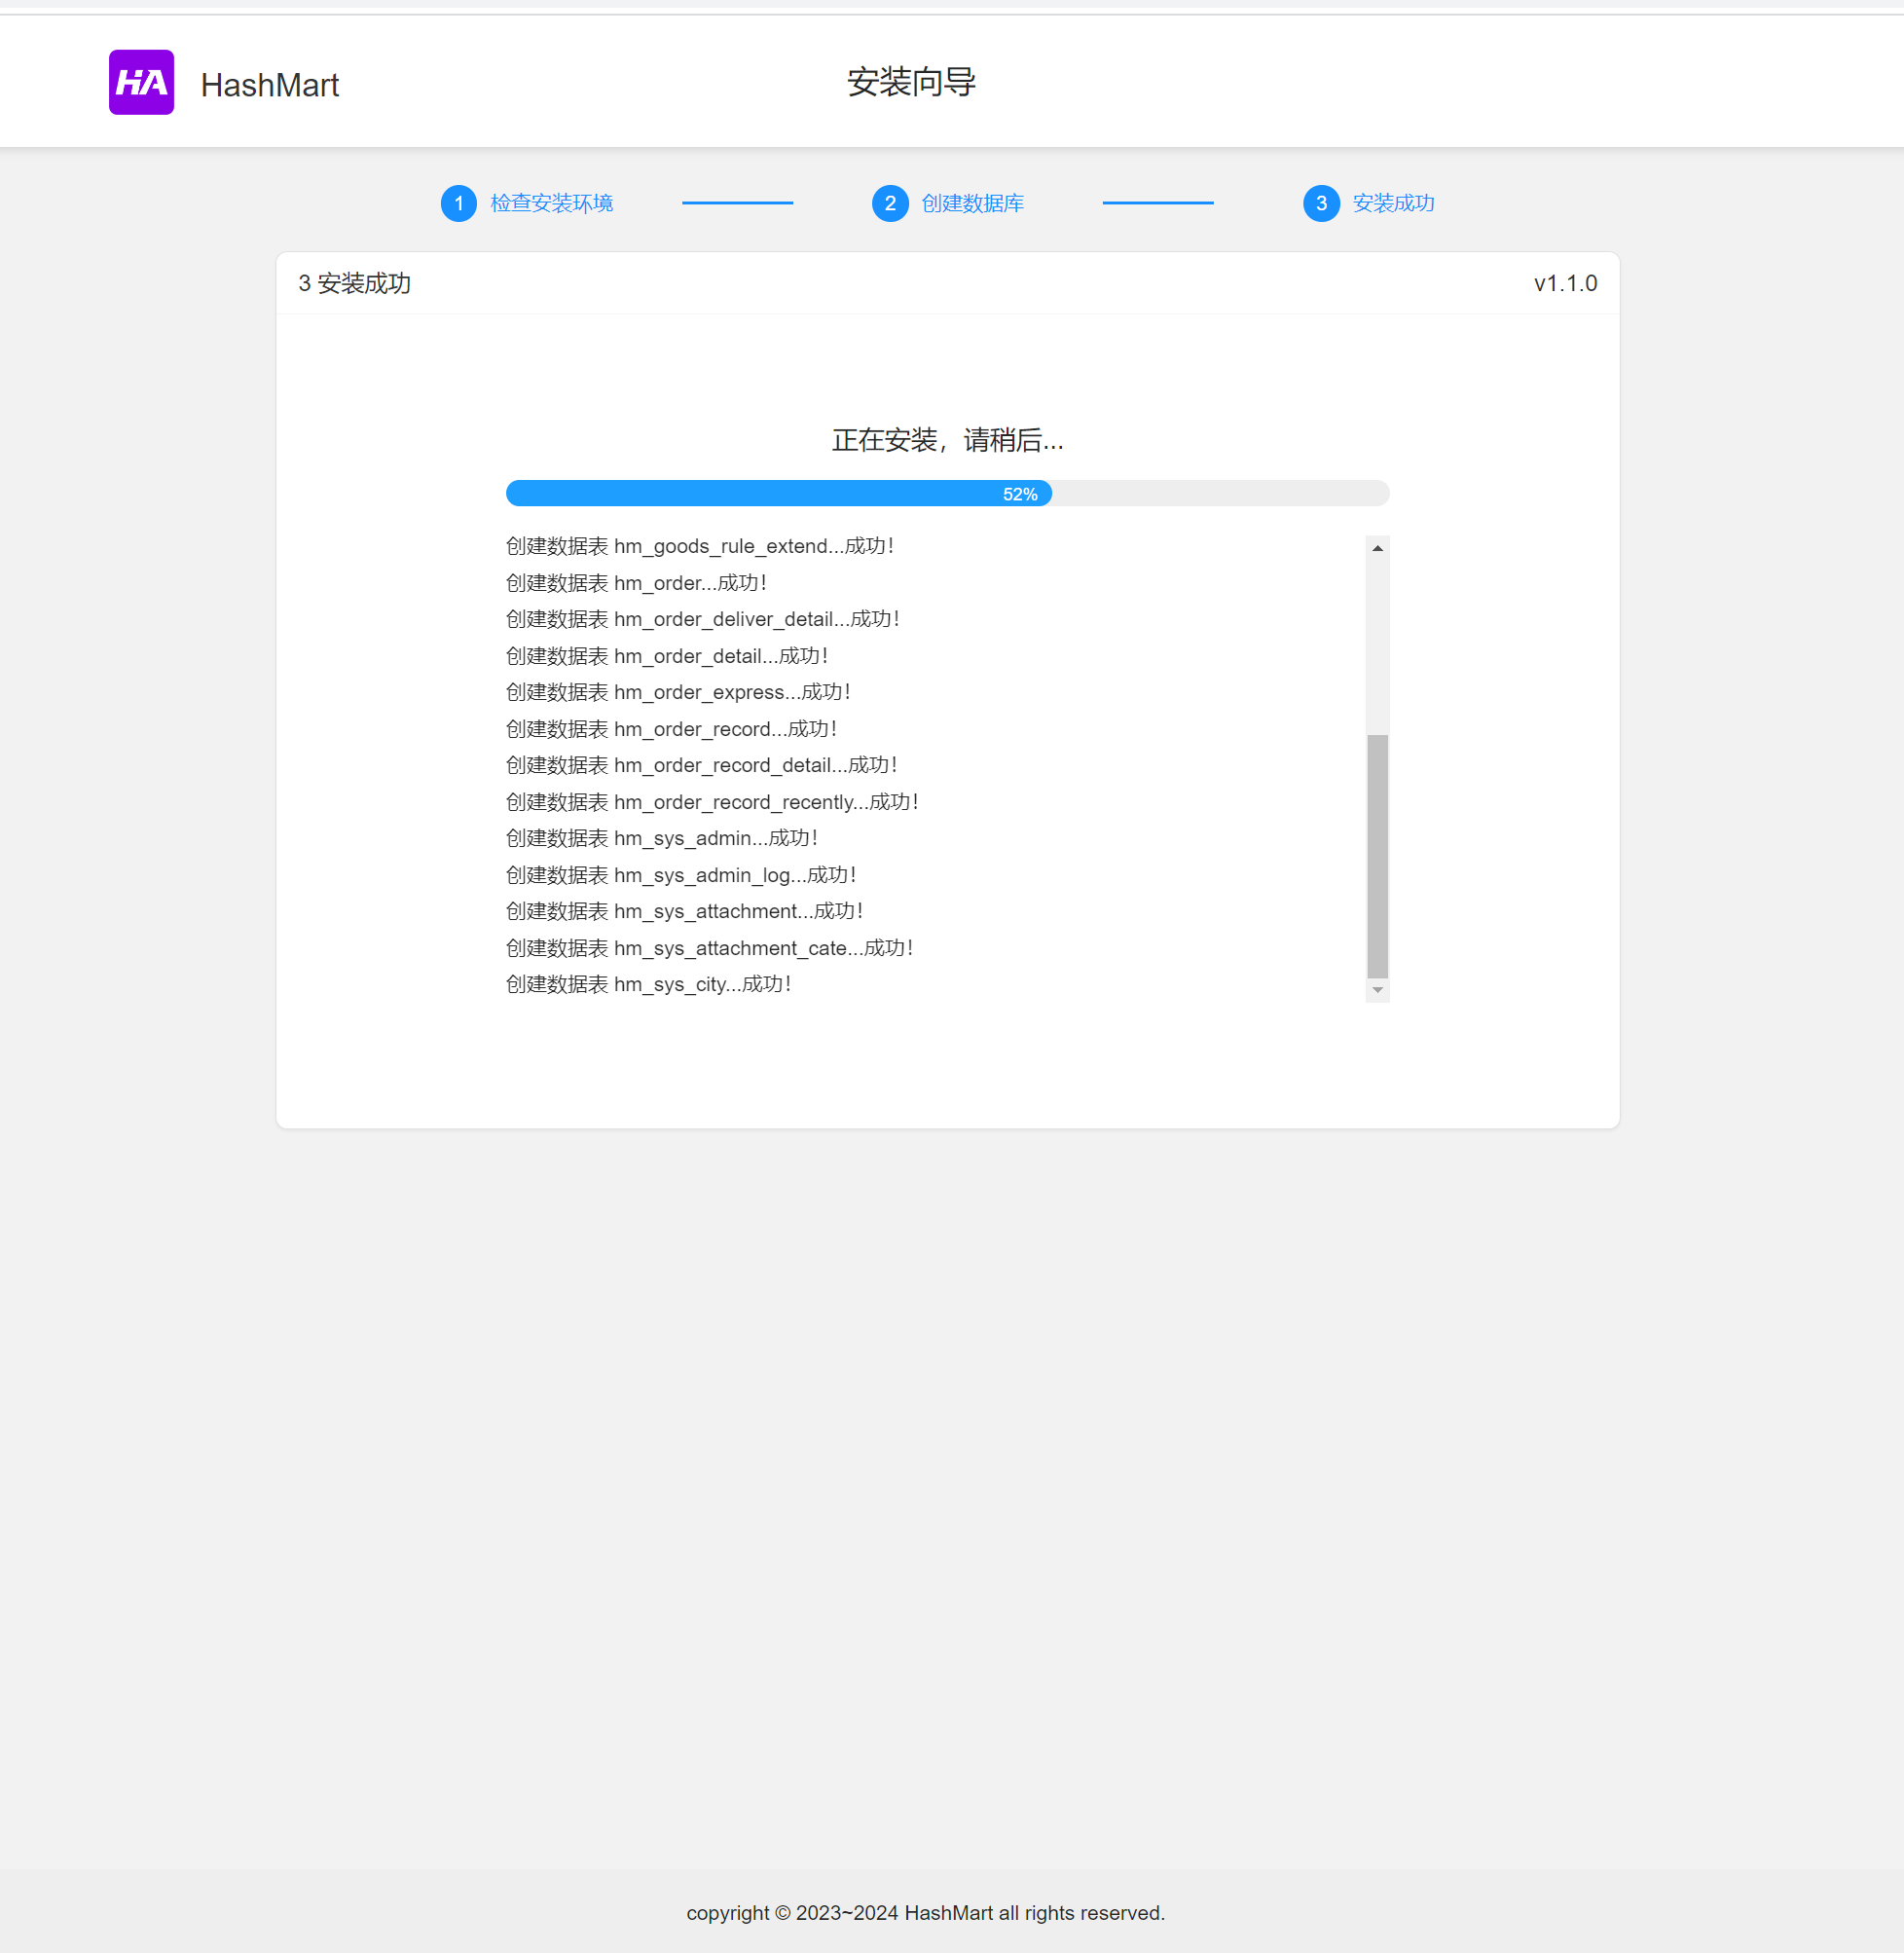Select the 检查安装环境 step label
The image size is (1904, 1953).
click(551, 203)
